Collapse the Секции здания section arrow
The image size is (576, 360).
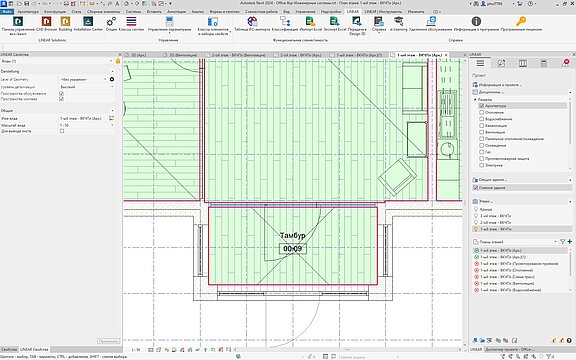tap(570, 180)
